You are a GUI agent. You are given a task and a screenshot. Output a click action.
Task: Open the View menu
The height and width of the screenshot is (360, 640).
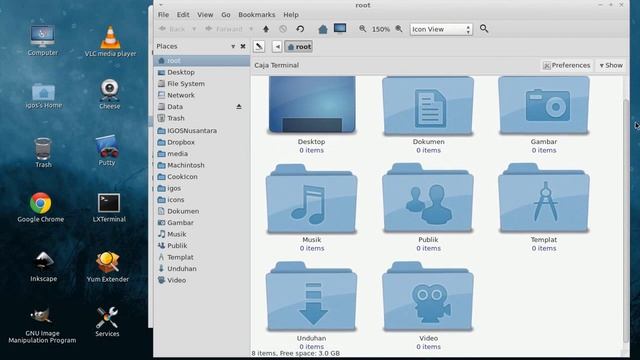coord(205,15)
